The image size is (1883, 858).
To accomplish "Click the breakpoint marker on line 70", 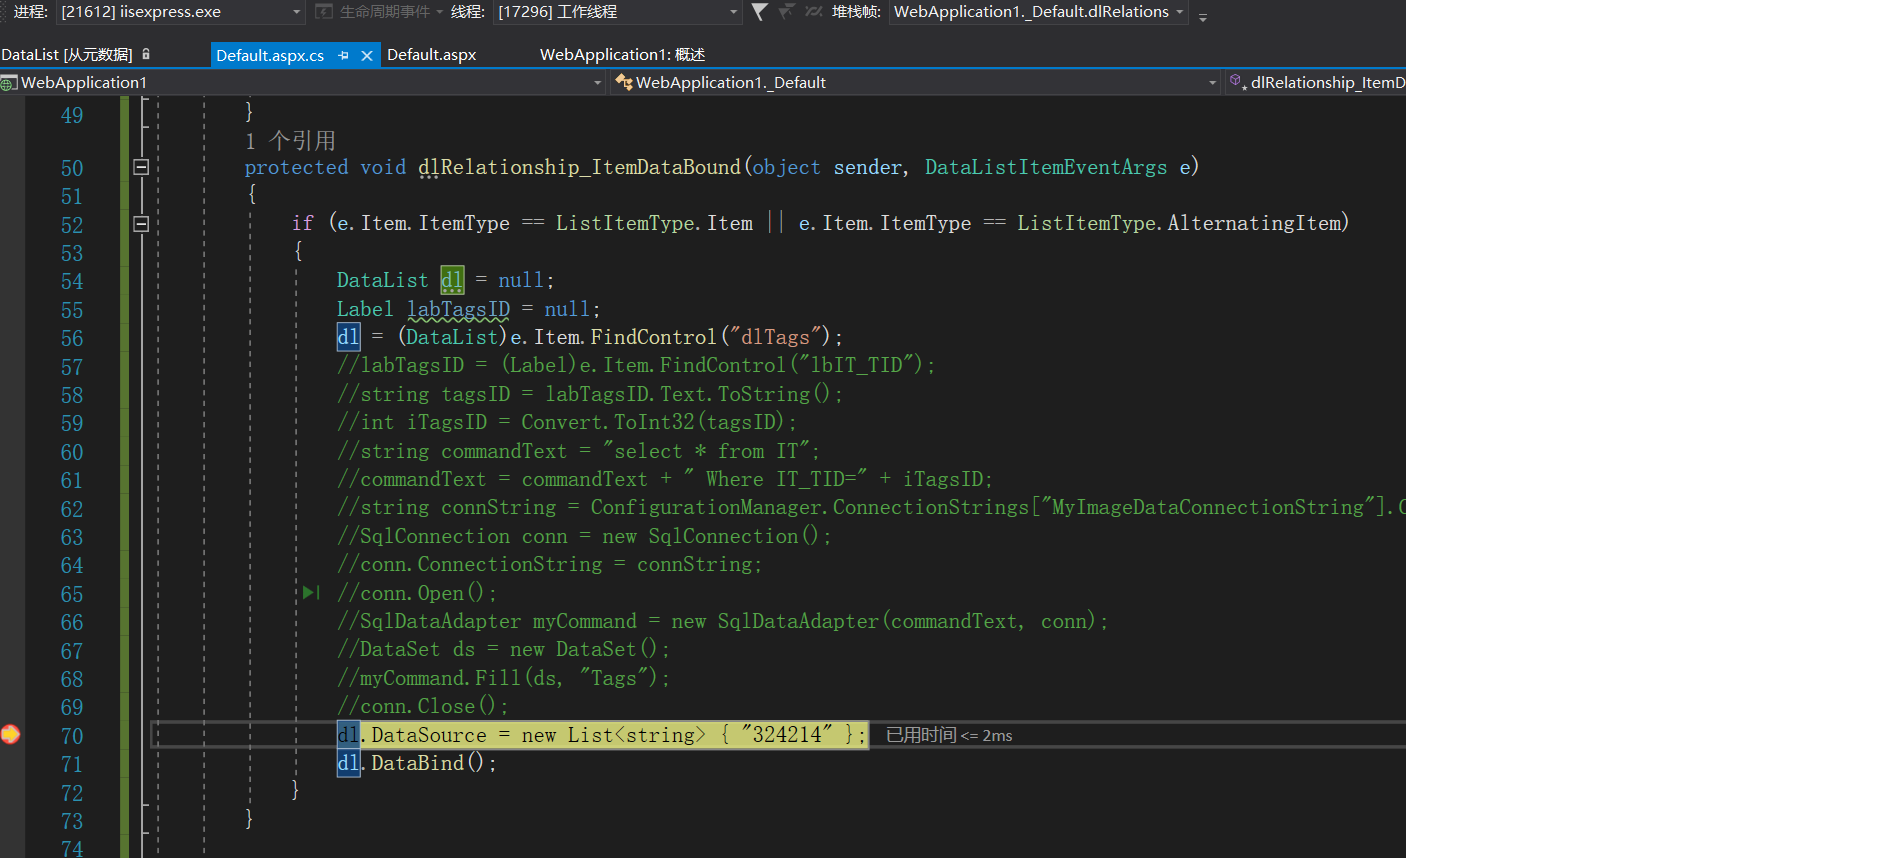I will click(10, 735).
